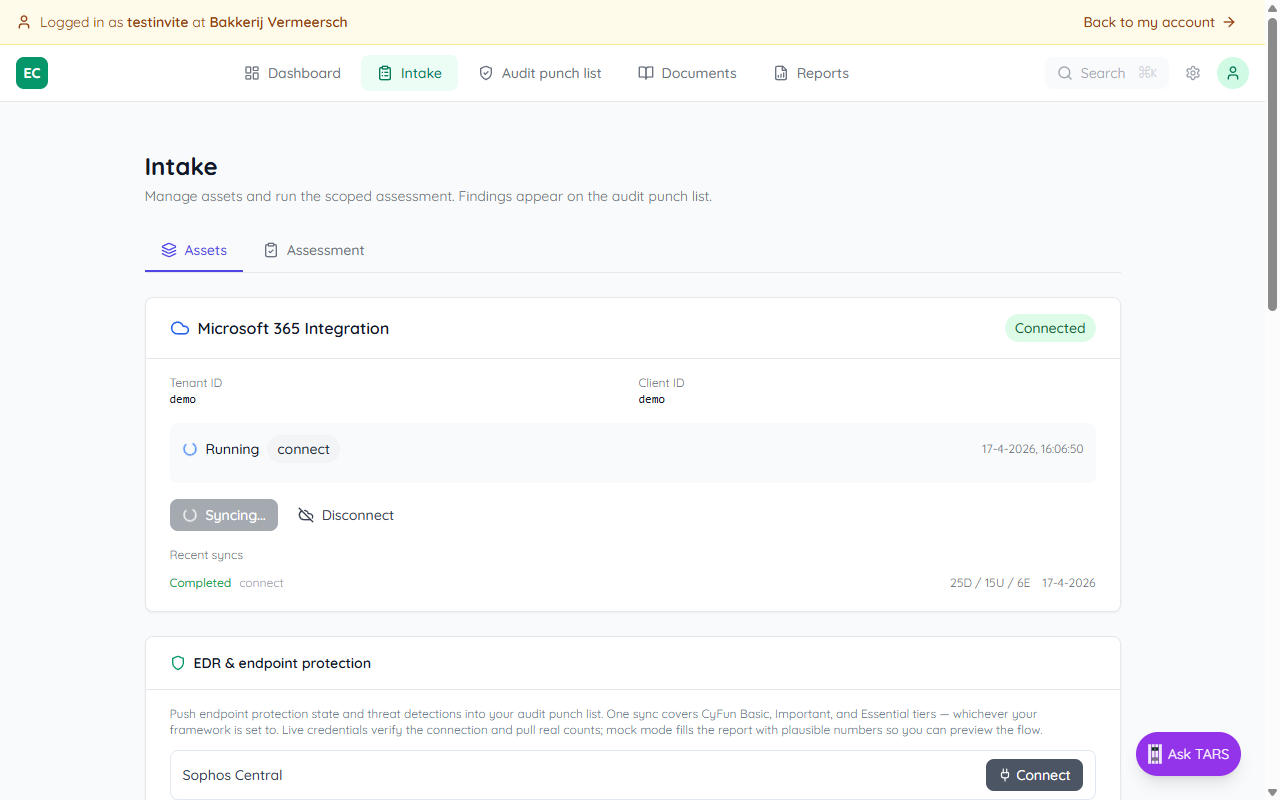Click Back to my account link
1280x800 pixels.
pyautogui.click(x=1159, y=22)
